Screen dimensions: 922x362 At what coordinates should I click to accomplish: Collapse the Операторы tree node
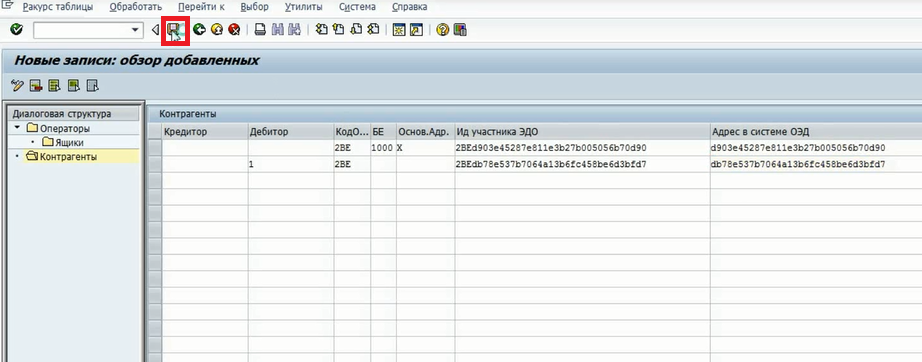point(17,128)
